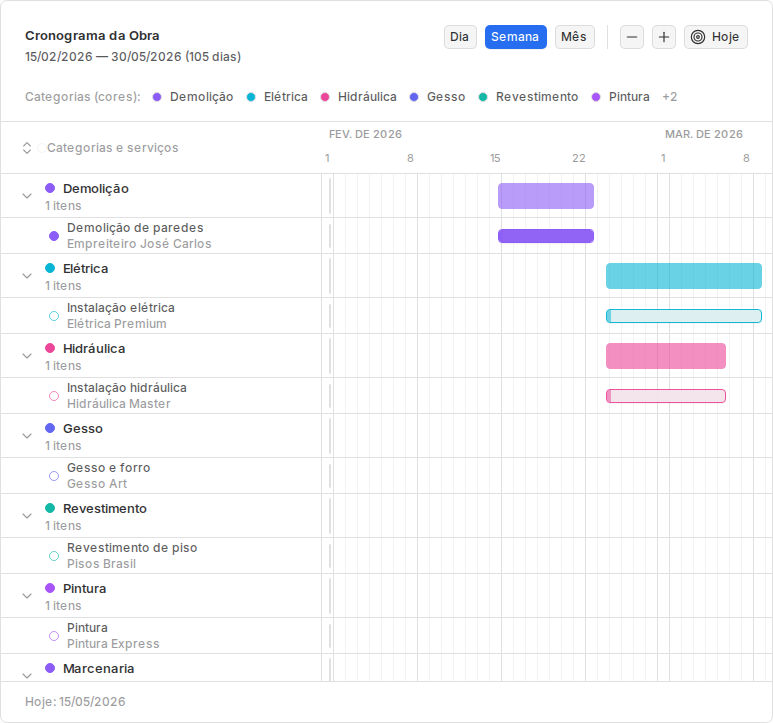The image size is (773, 723).
Task: Collapse the Revestimento category
Action: tap(27, 516)
